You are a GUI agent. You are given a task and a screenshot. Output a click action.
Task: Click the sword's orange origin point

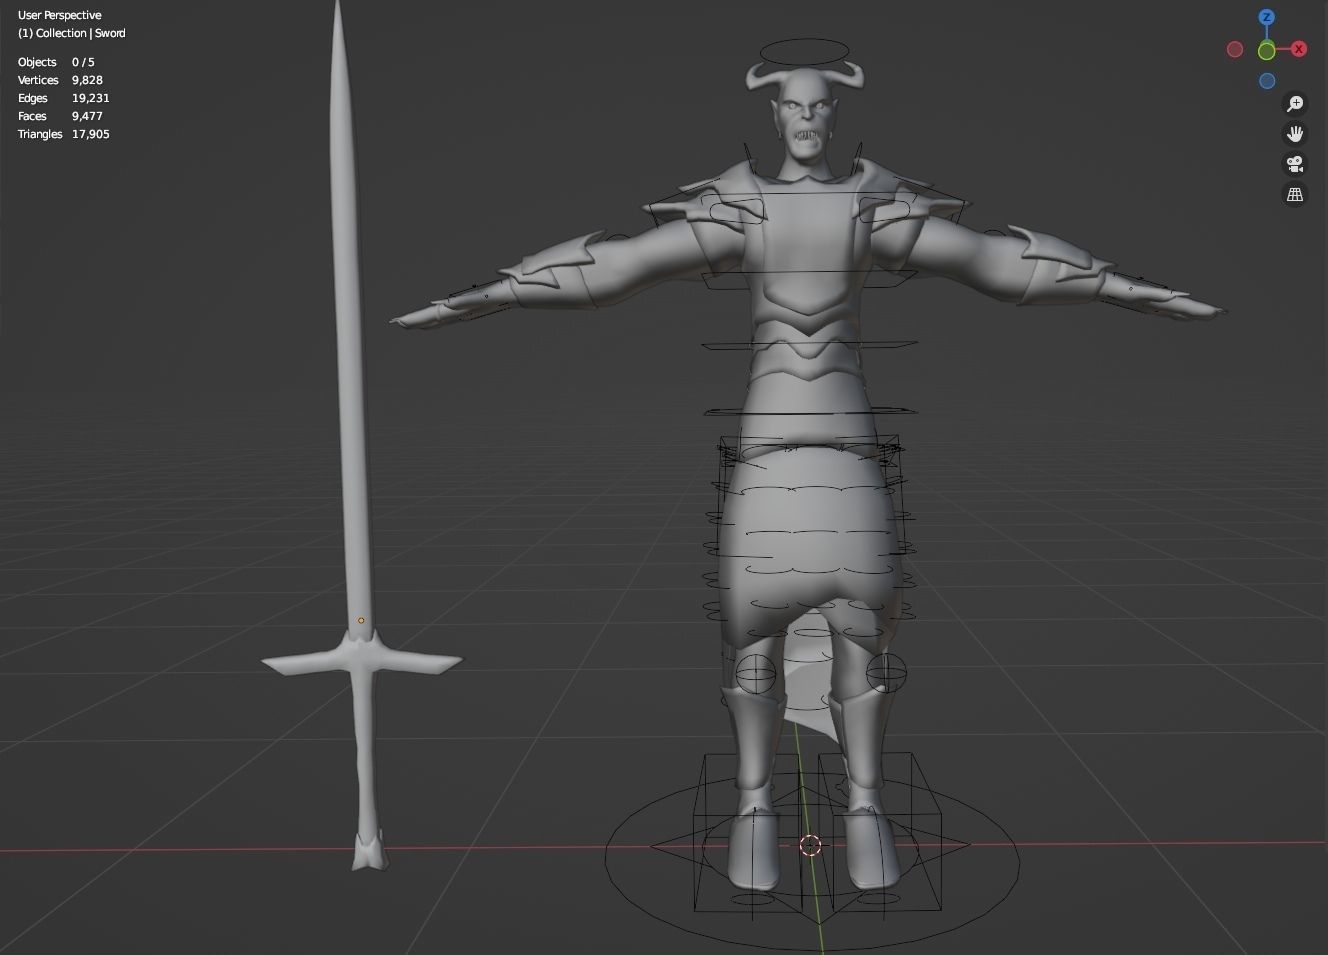point(361,620)
